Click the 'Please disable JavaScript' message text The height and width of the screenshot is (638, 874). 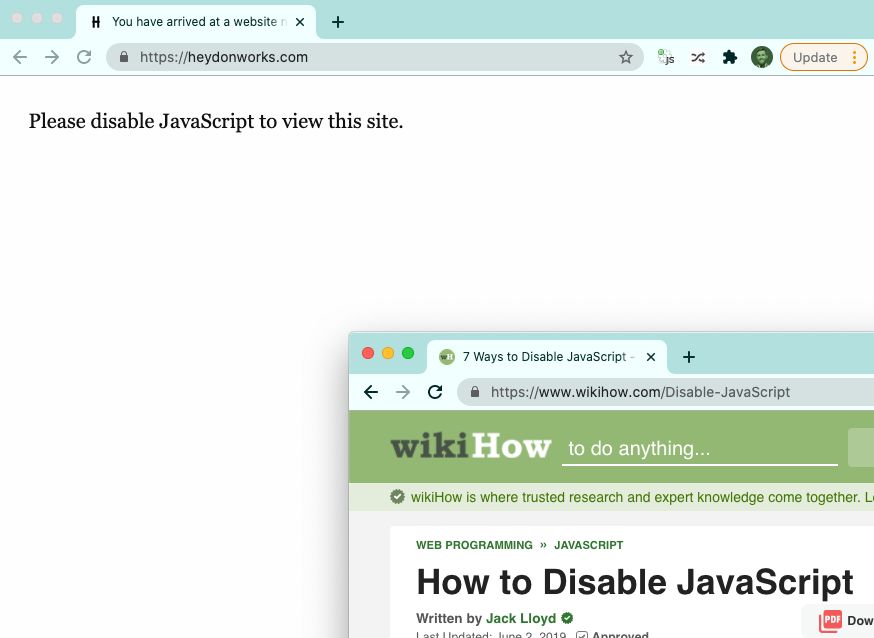point(216,121)
